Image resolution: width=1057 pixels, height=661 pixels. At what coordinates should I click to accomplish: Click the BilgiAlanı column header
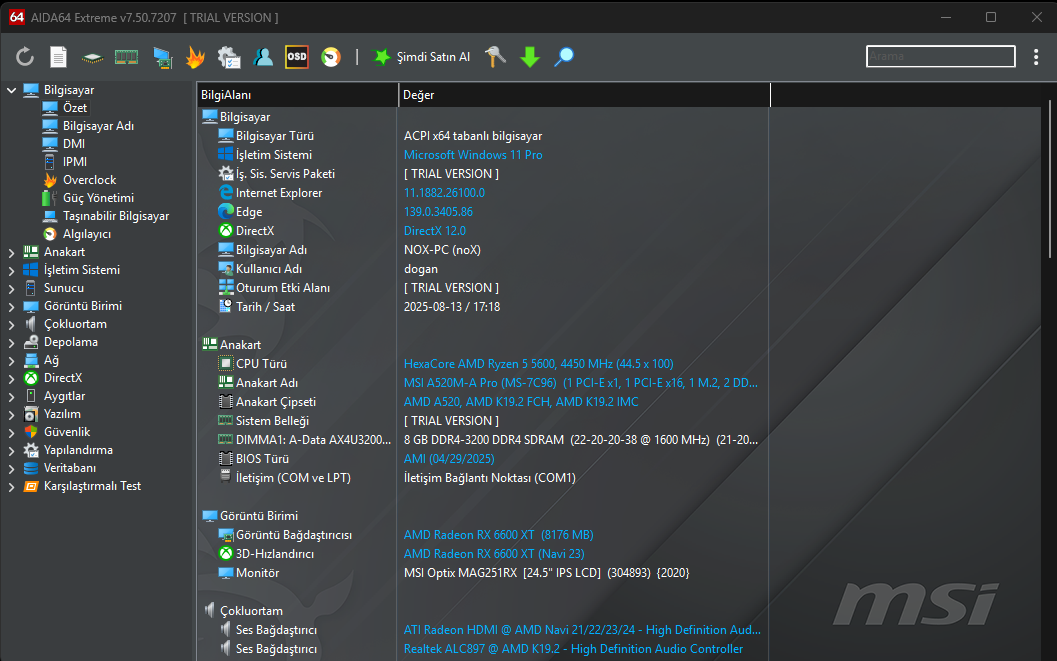click(x=297, y=95)
